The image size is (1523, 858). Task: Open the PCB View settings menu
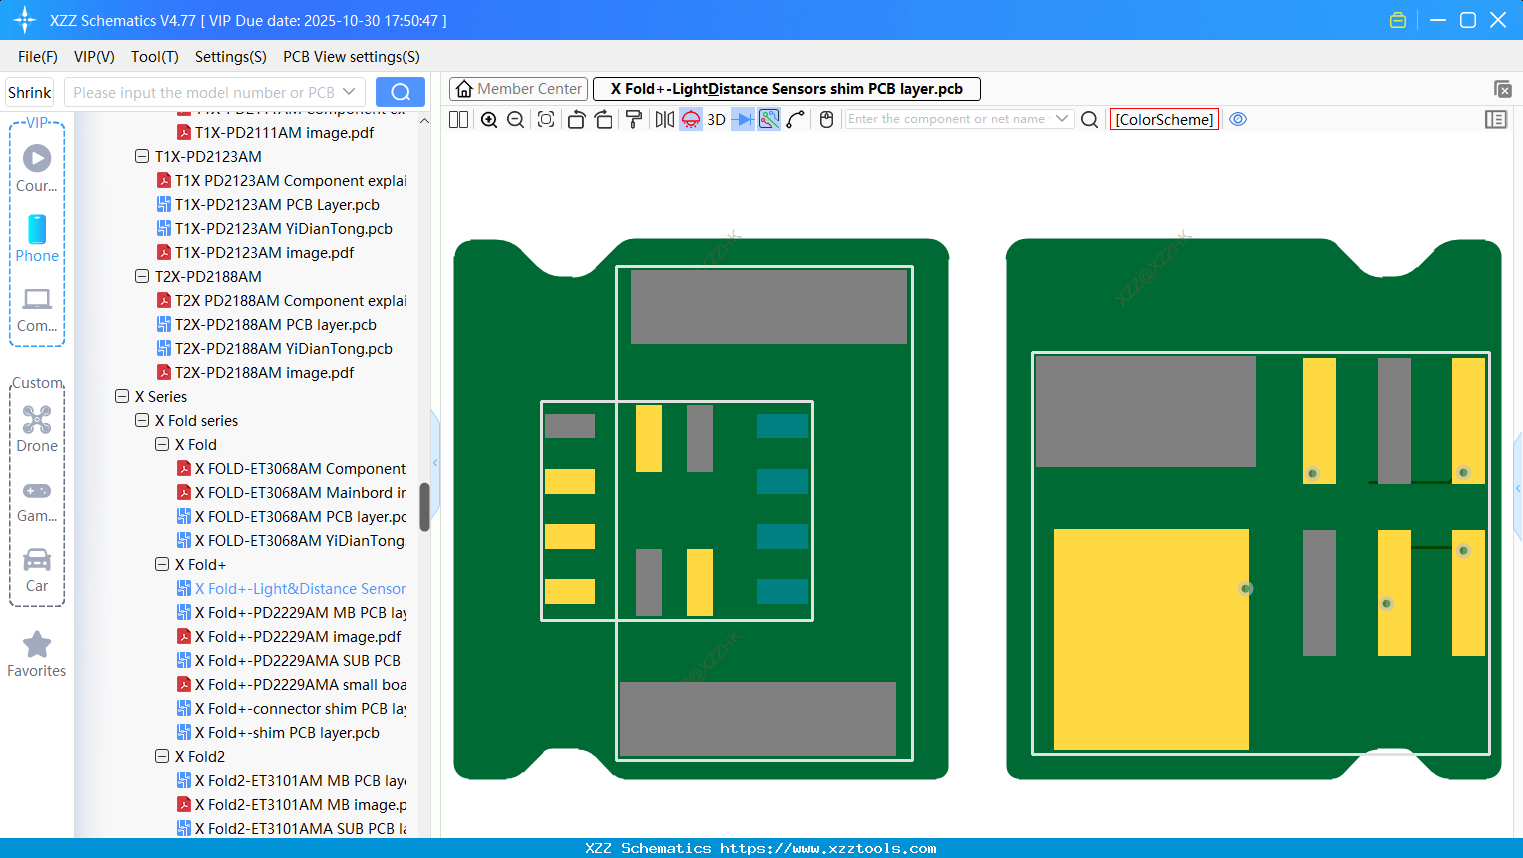350,57
